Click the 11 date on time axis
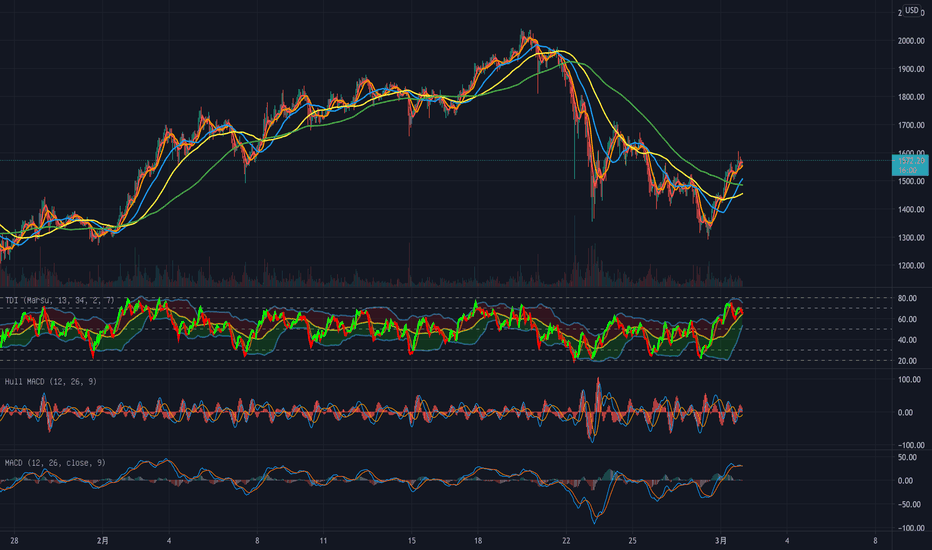The width and height of the screenshot is (932, 550). coord(323,541)
